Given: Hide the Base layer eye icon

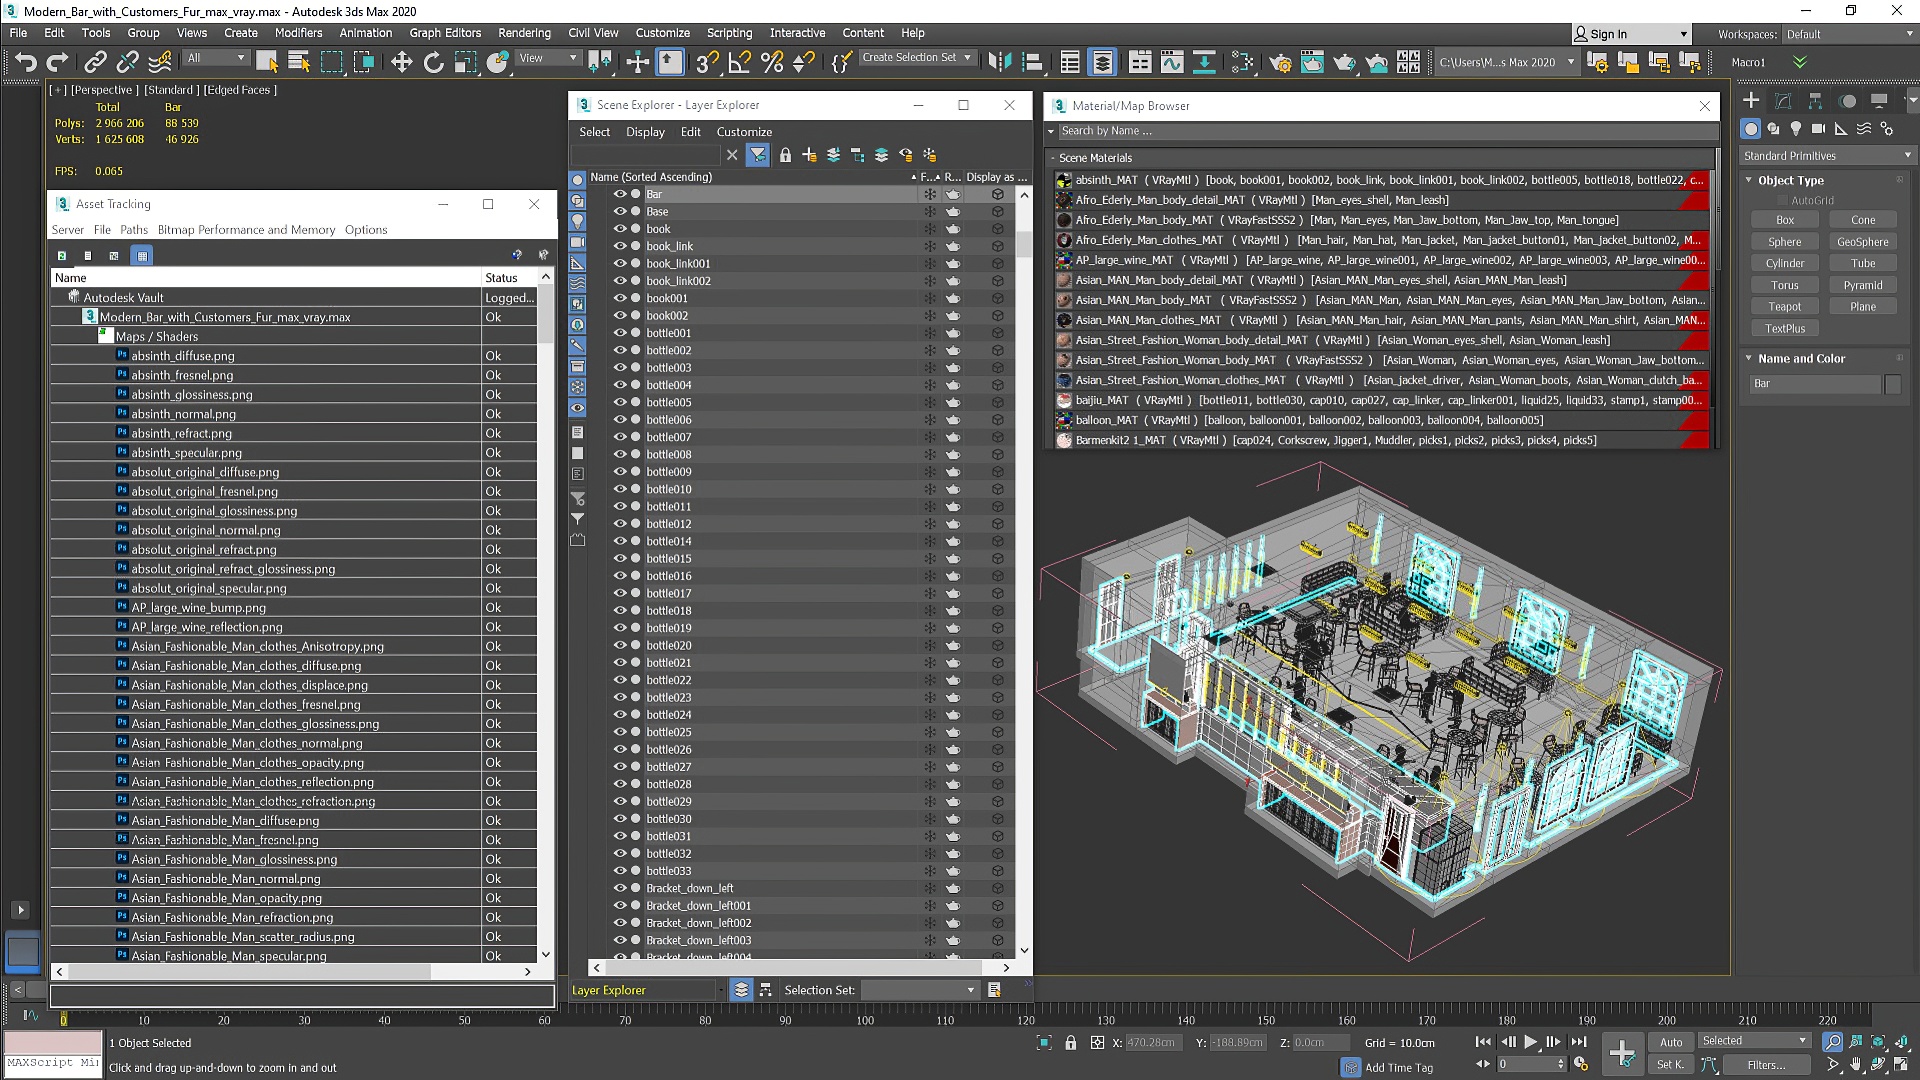Looking at the screenshot, I should coord(620,211).
